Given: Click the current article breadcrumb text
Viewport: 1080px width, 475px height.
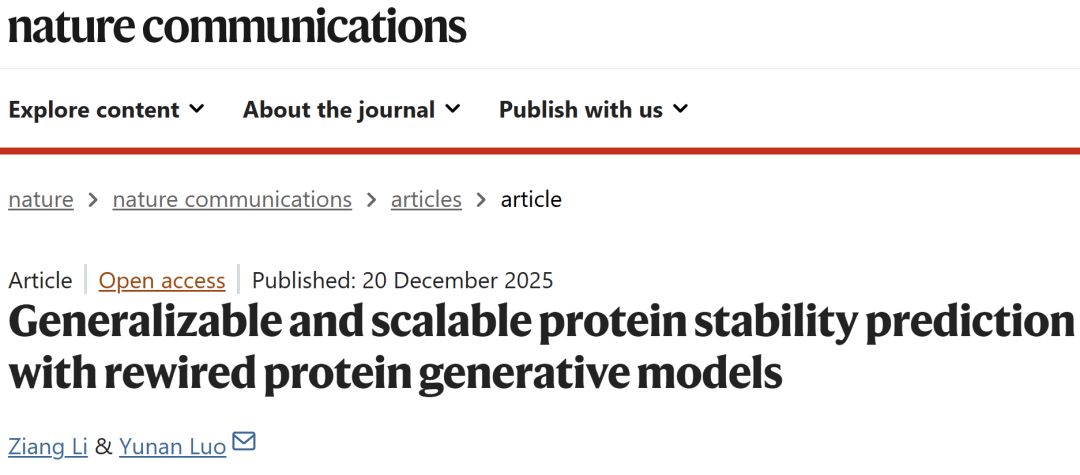Looking at the screenshot, I should [x=531, y=199].
